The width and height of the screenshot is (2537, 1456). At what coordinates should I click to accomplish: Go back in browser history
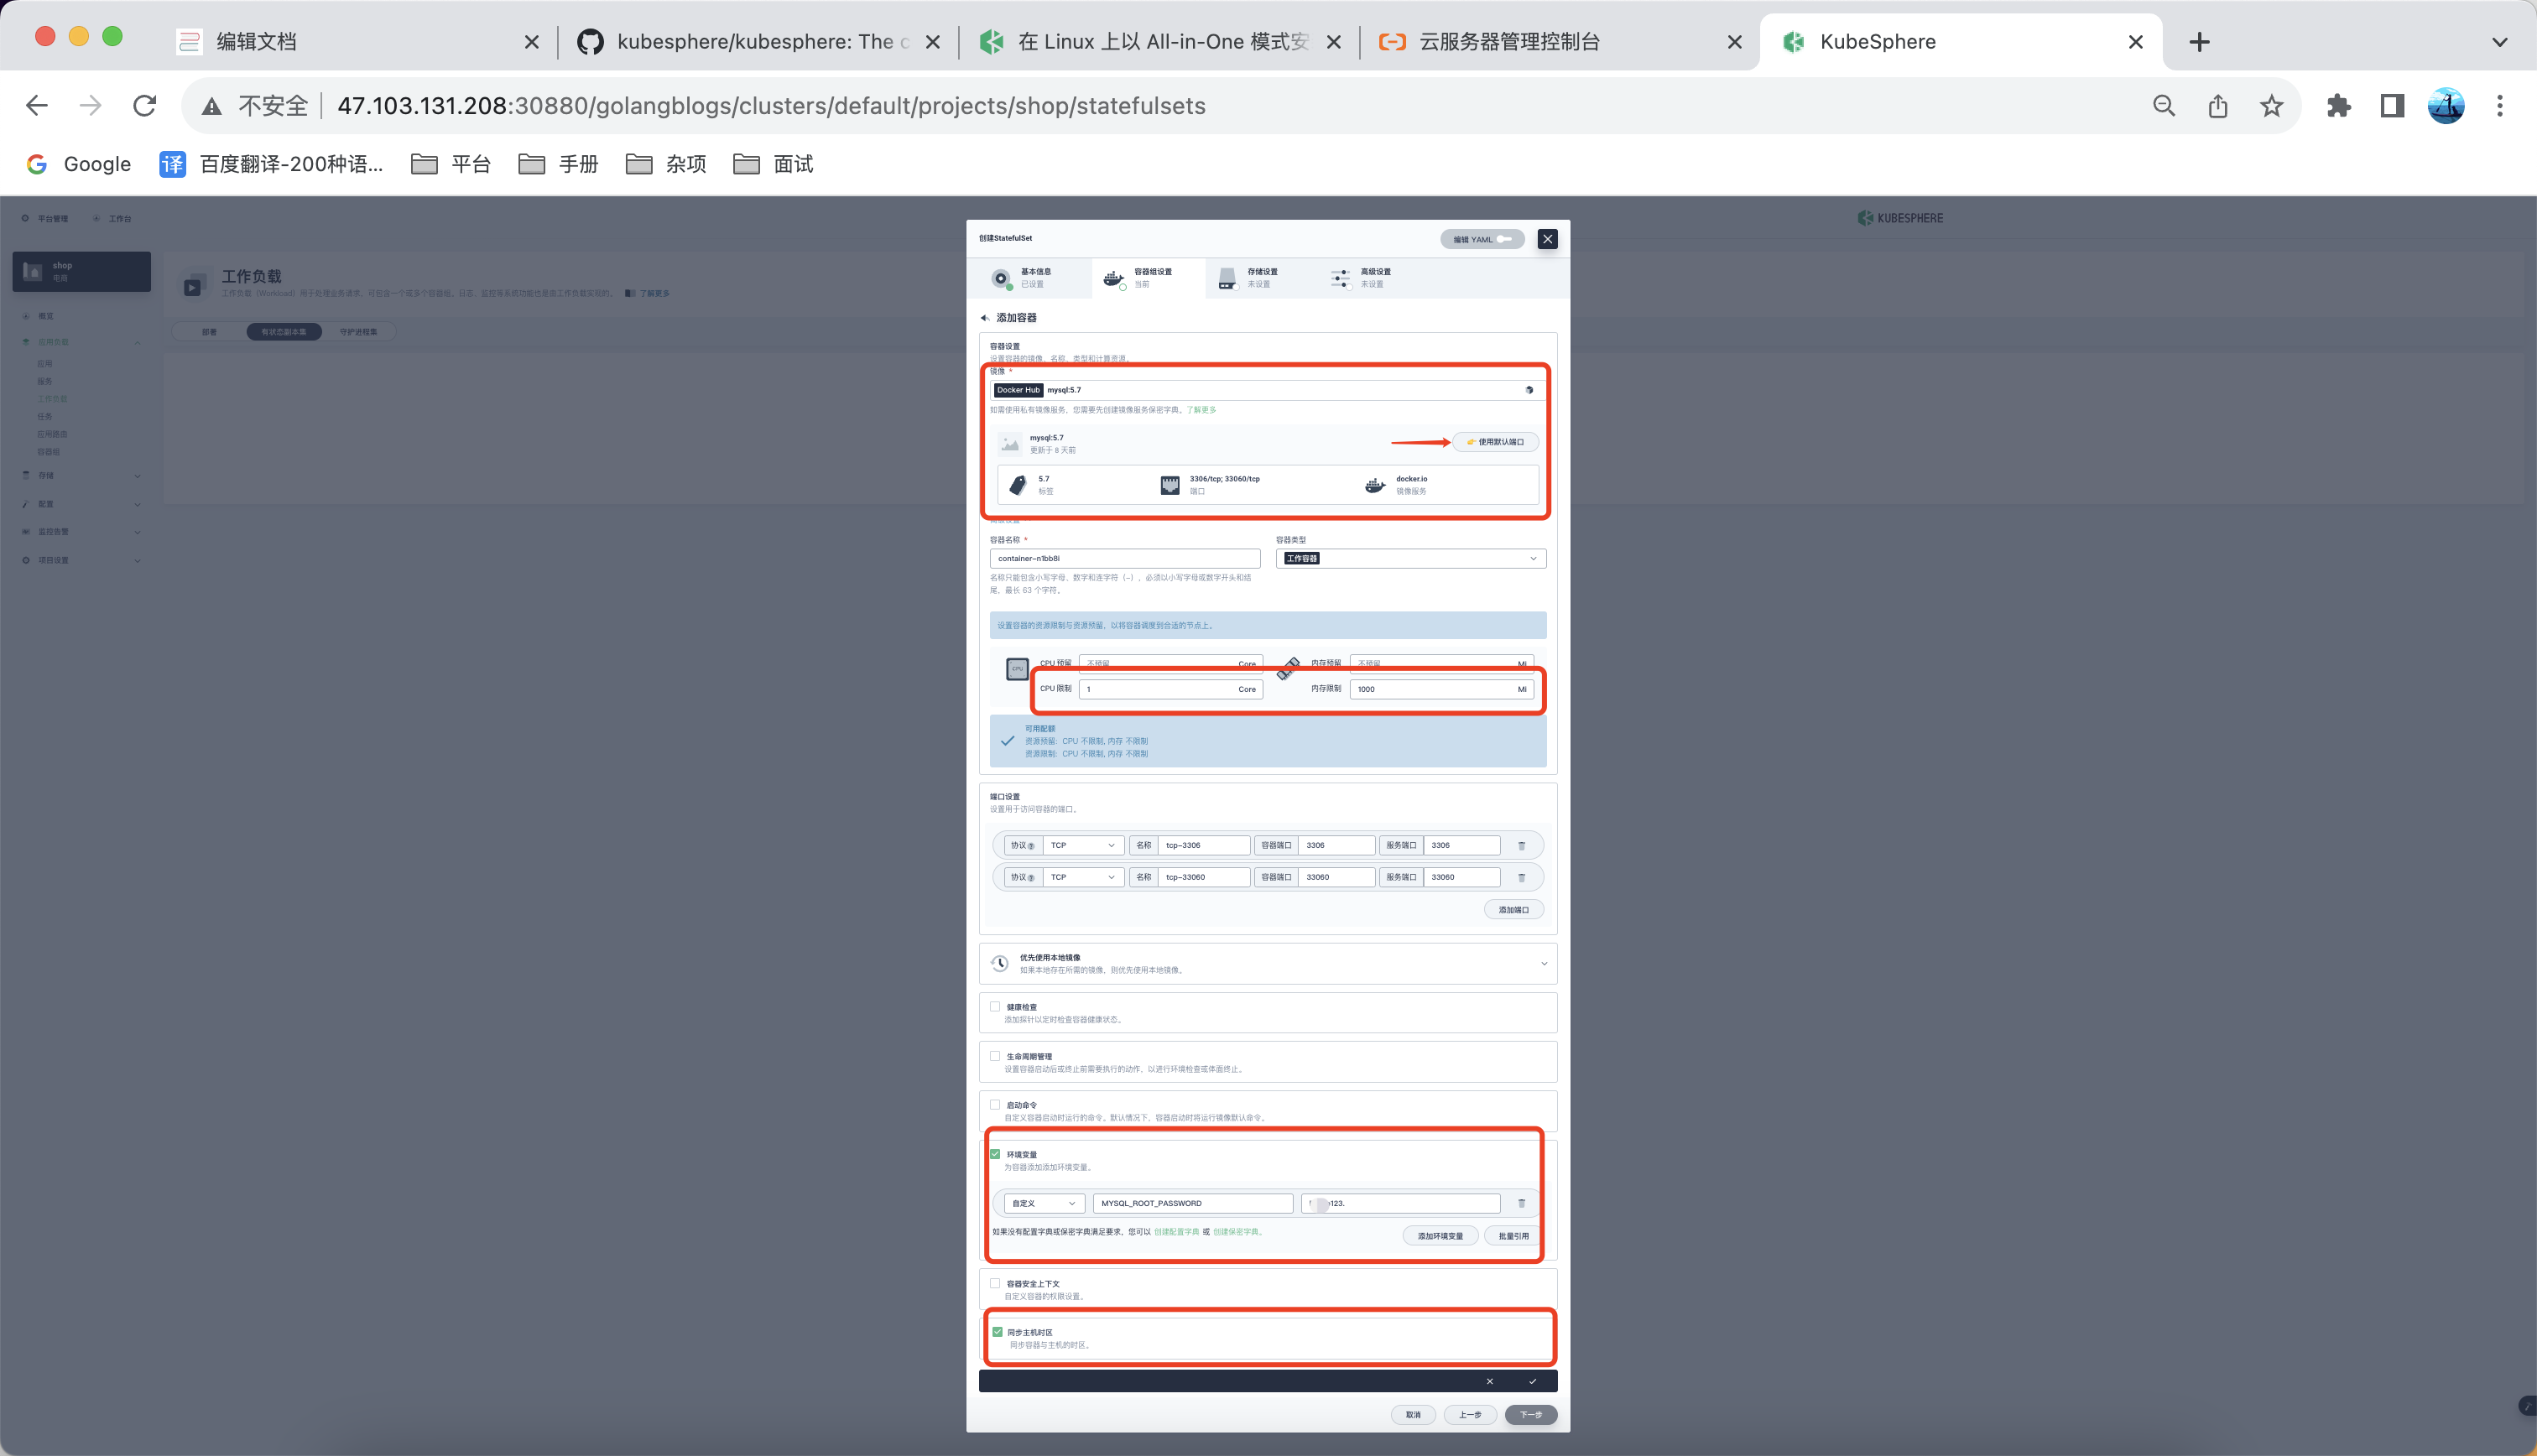point(37,106)
